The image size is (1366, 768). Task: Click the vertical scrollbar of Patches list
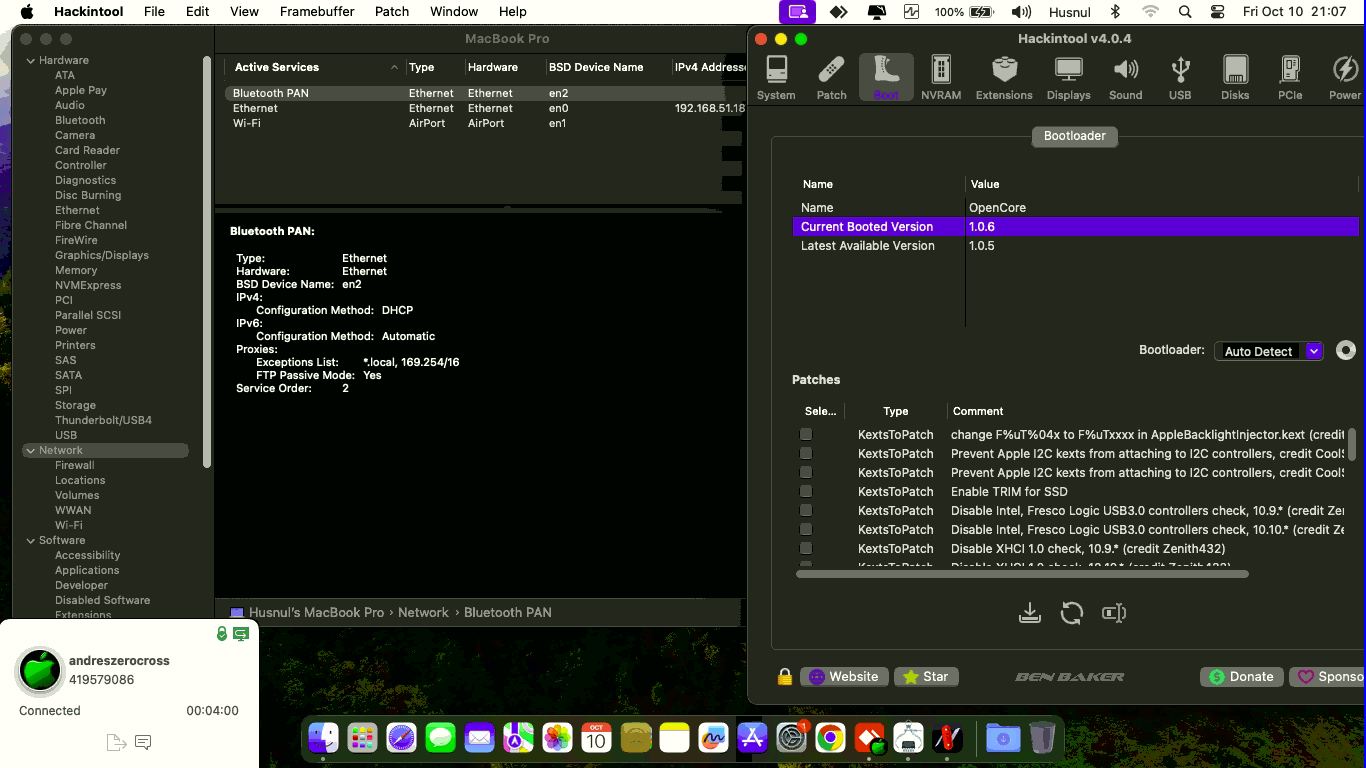pyautogui.click(x=1352, y=444)
